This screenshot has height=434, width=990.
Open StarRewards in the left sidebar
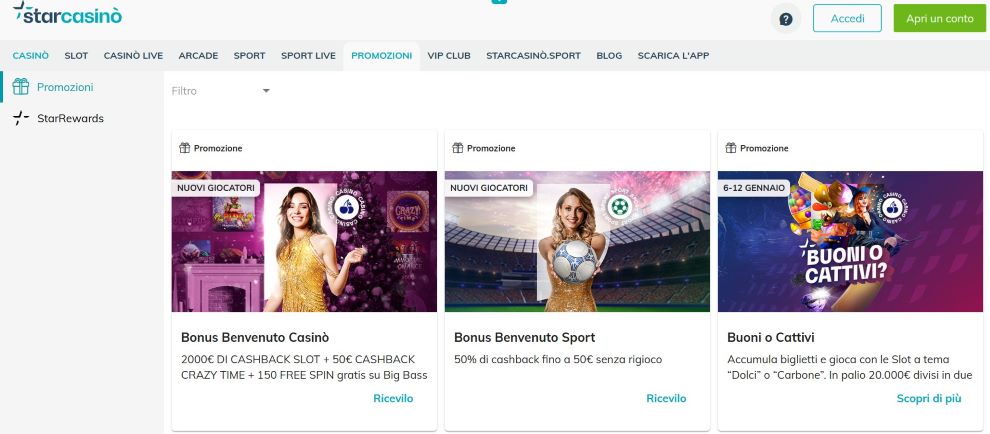coord(70,118)
